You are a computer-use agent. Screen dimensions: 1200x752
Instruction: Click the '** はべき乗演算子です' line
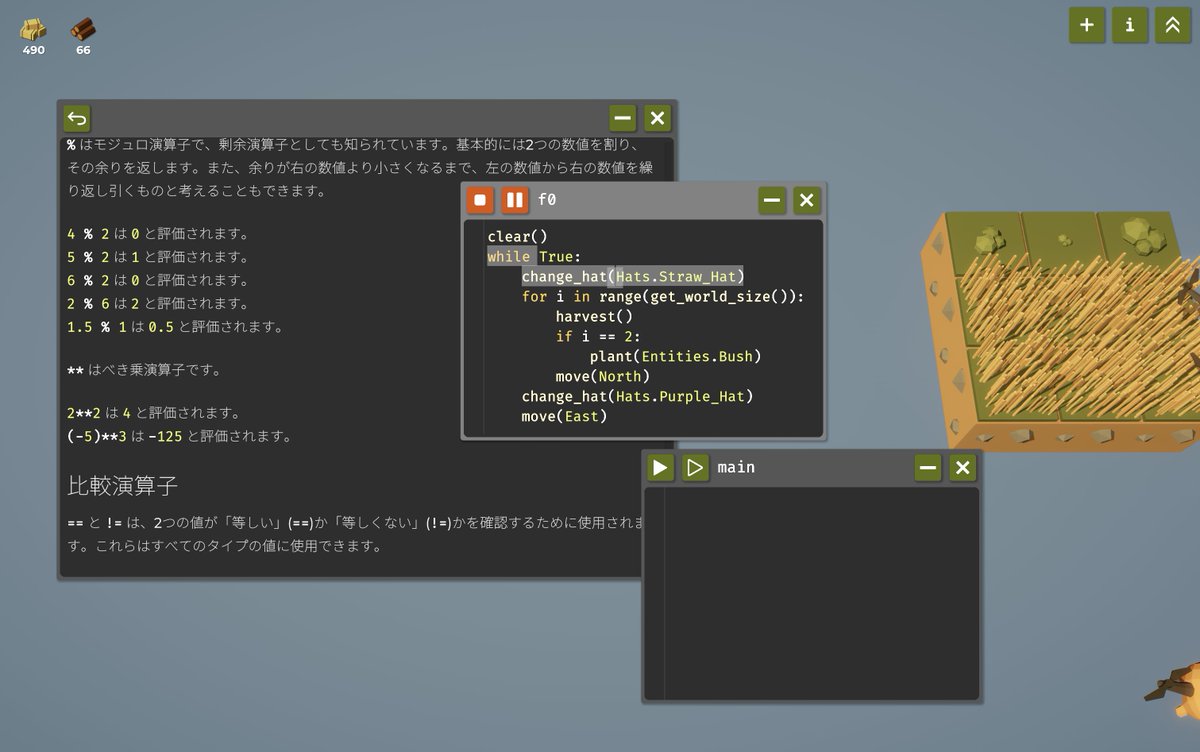144,369
